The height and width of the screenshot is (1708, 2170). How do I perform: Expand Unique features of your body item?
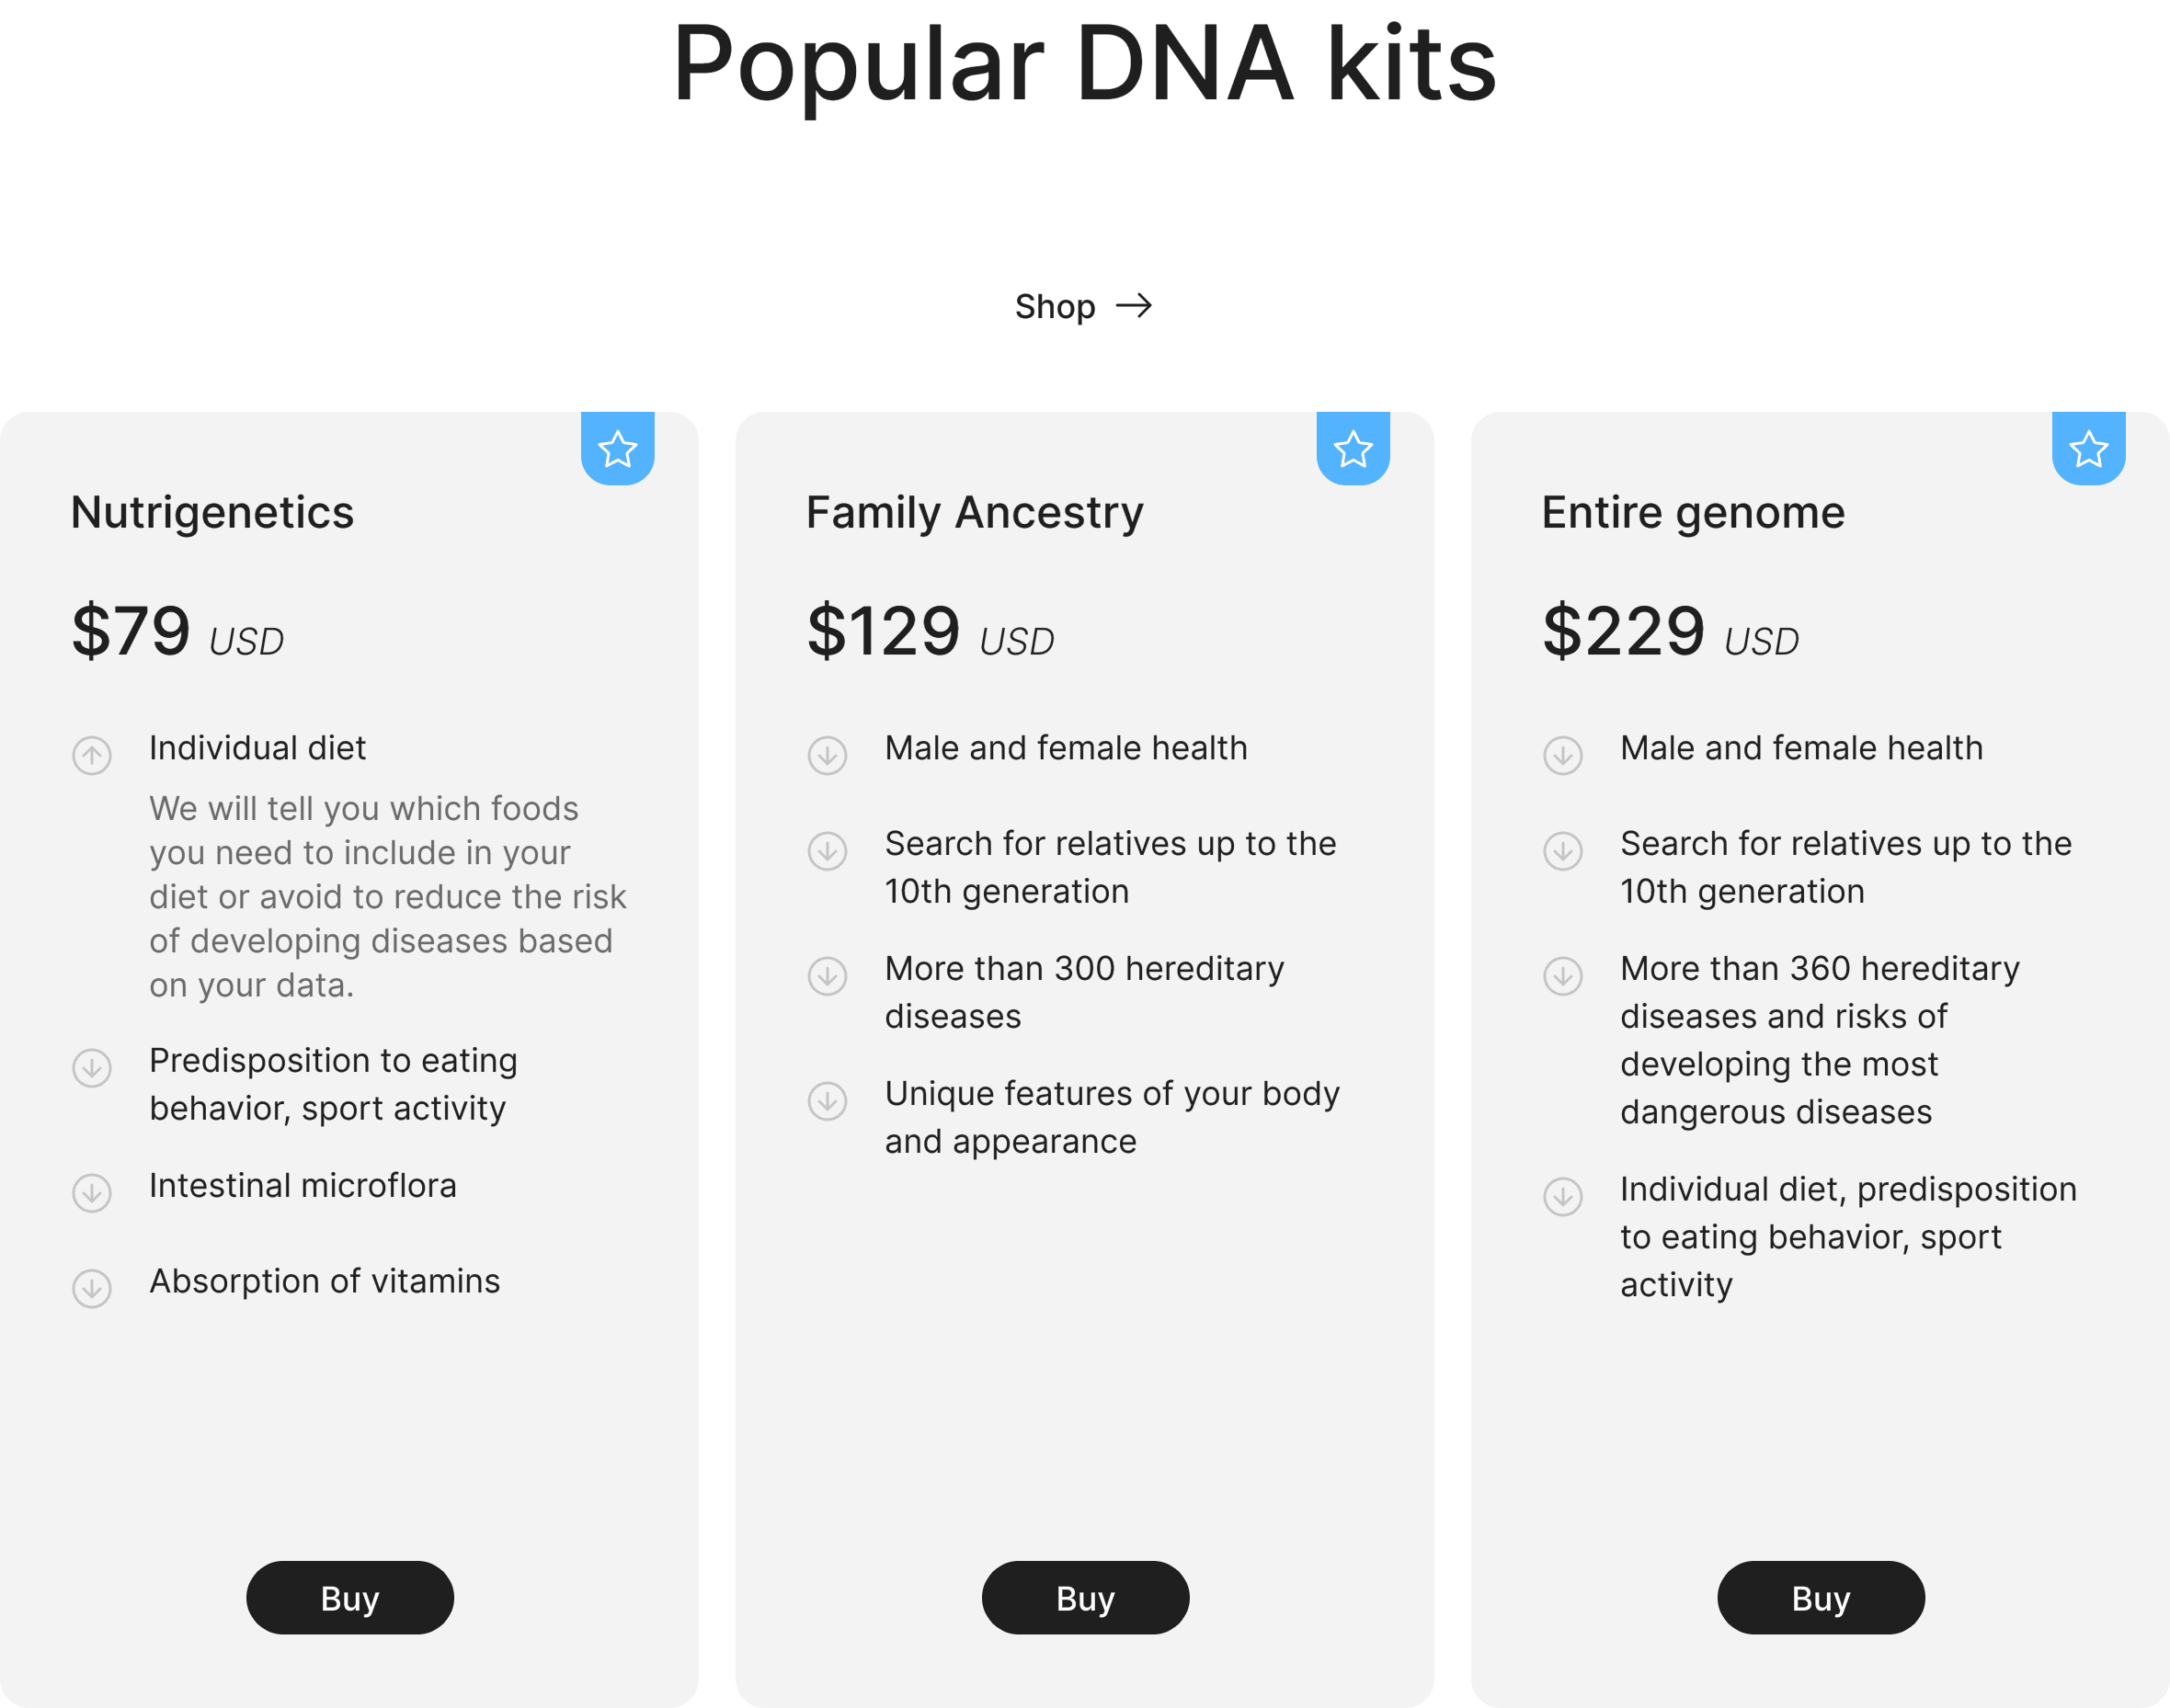point(827,1100)
